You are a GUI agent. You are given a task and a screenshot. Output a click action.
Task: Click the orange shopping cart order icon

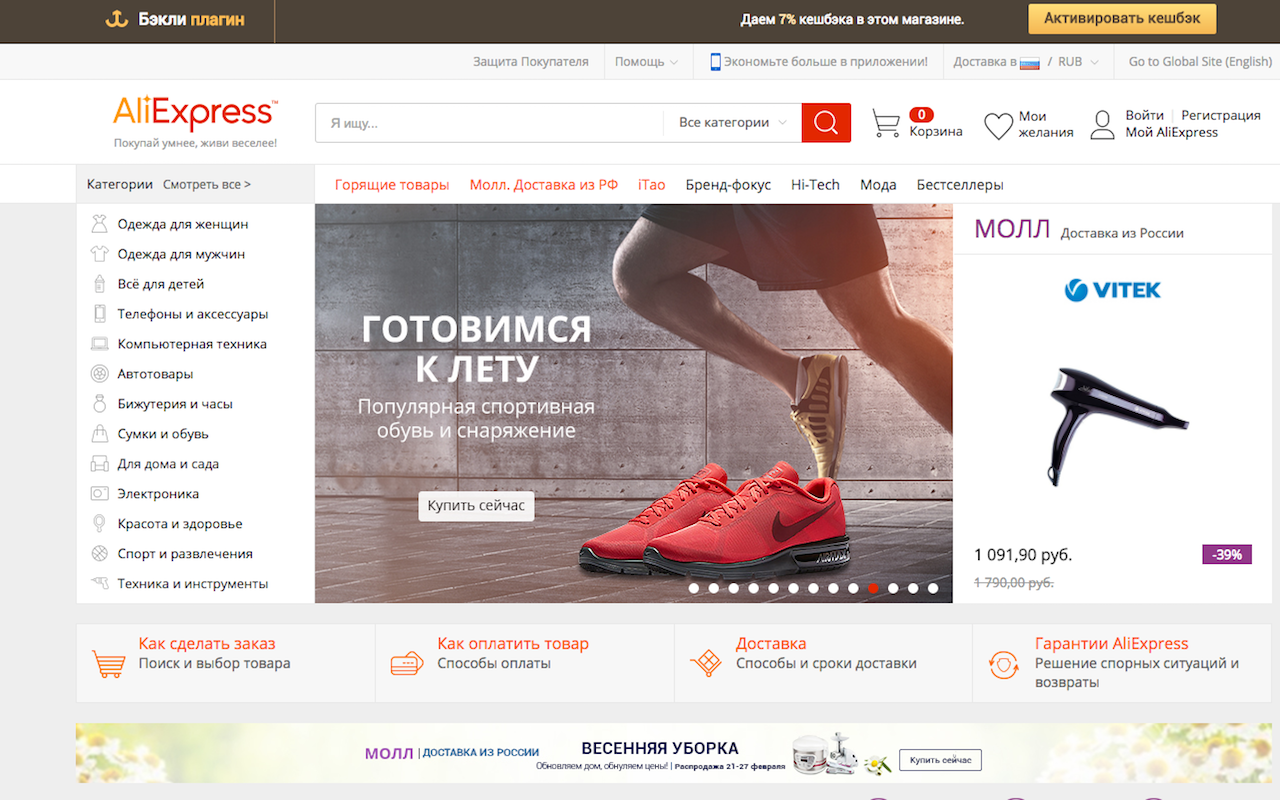[108, 664]
